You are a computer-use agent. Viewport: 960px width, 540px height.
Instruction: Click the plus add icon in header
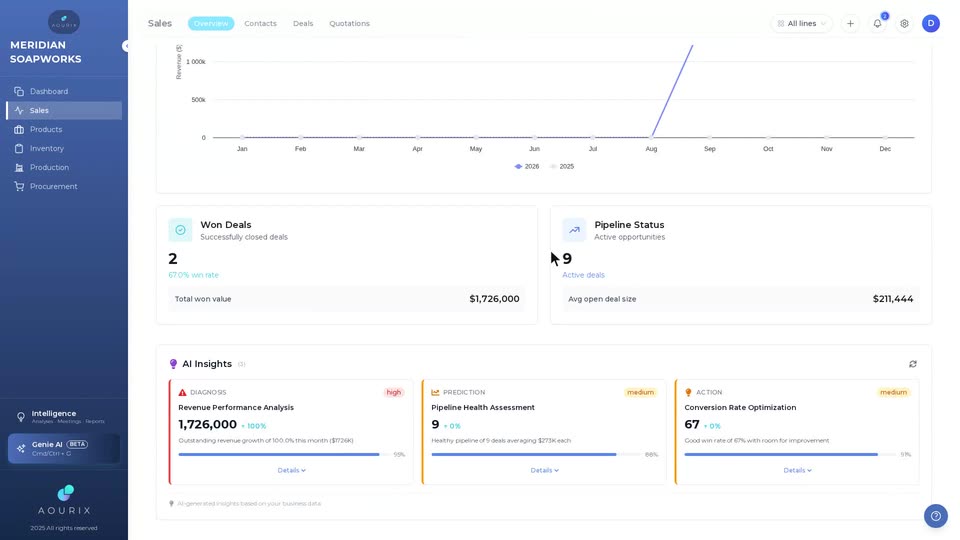pyautogui.click(x=850, y=23)
